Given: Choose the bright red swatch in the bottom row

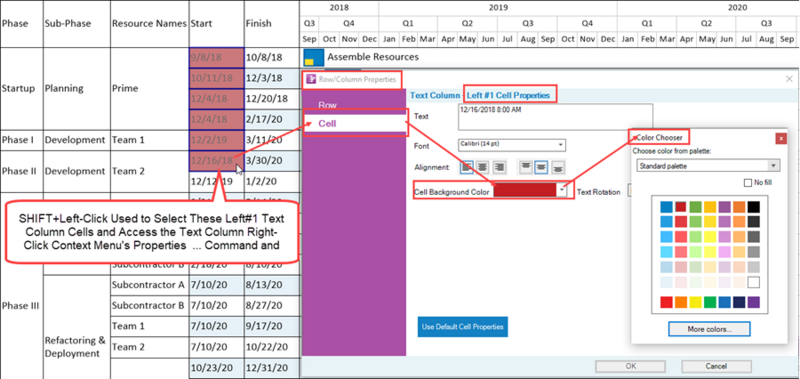Looking at the screenshot, I should coord(666,302).
